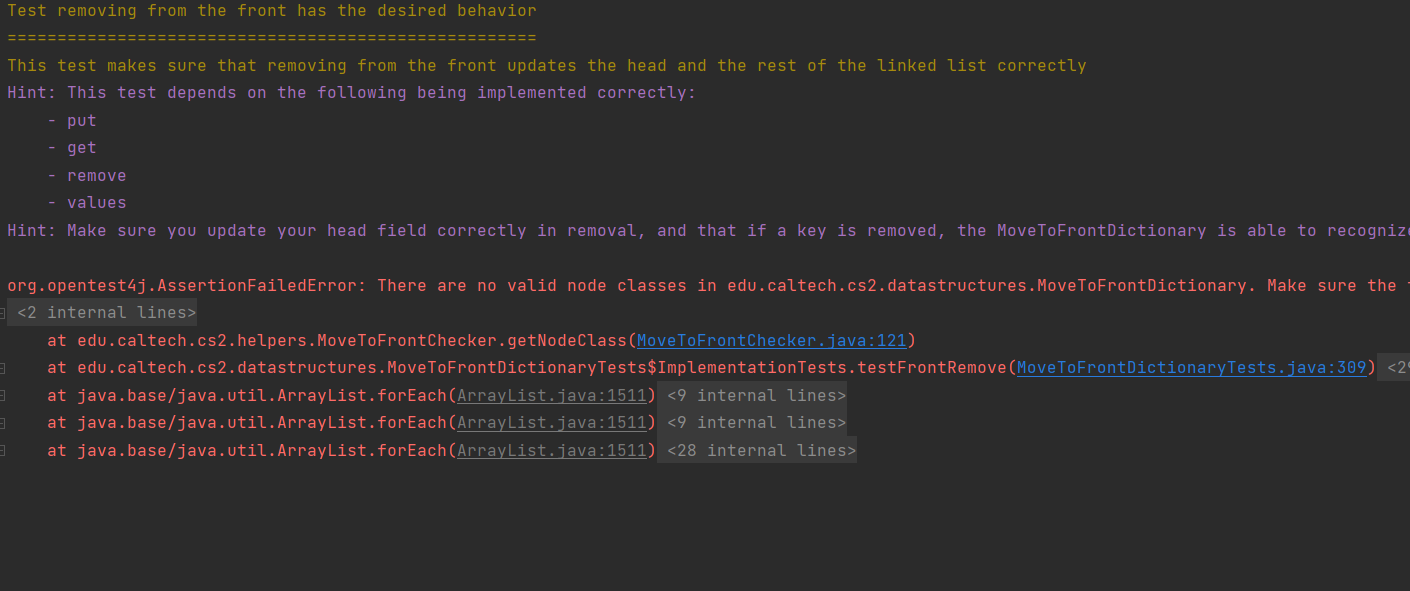Image resolution: width=1410 pixels, height=591 pixels.
Task: Click the gutter fold icon on the first ArrayList.forEach line
Action: 3,395
